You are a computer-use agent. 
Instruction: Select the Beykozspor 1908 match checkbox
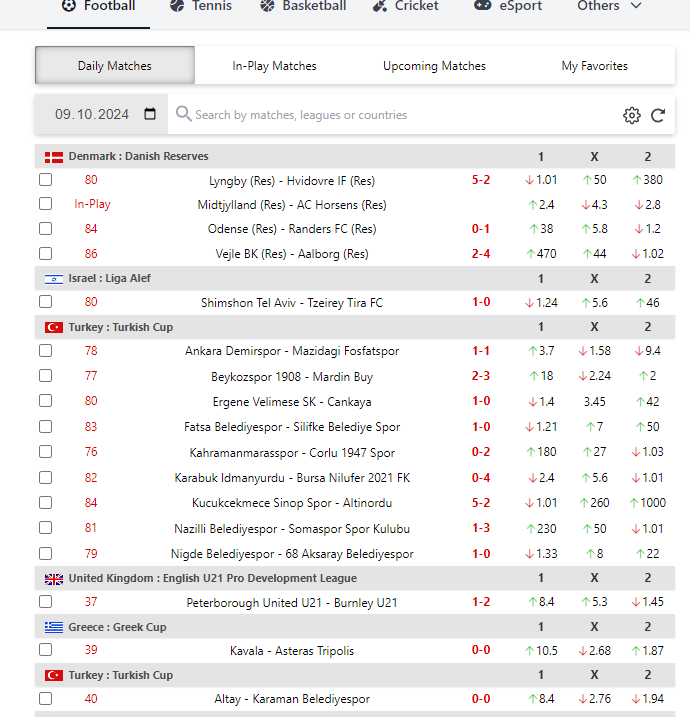click(x=46, y=376)
